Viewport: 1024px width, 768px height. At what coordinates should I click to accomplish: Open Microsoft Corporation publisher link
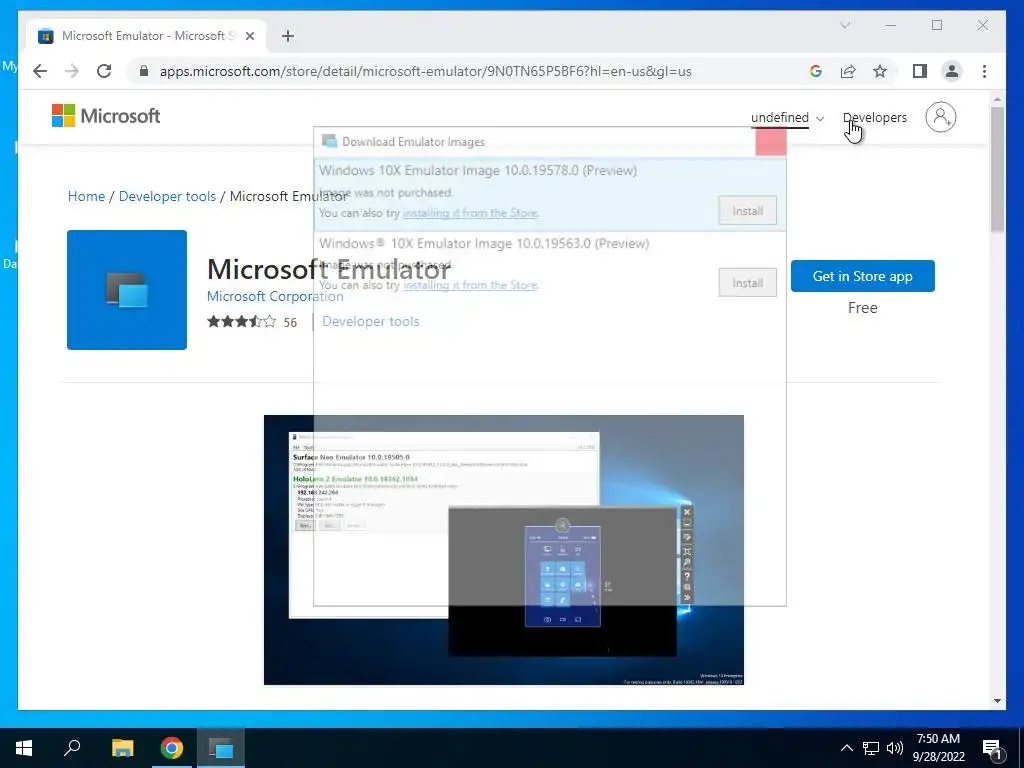click(275, 296)
